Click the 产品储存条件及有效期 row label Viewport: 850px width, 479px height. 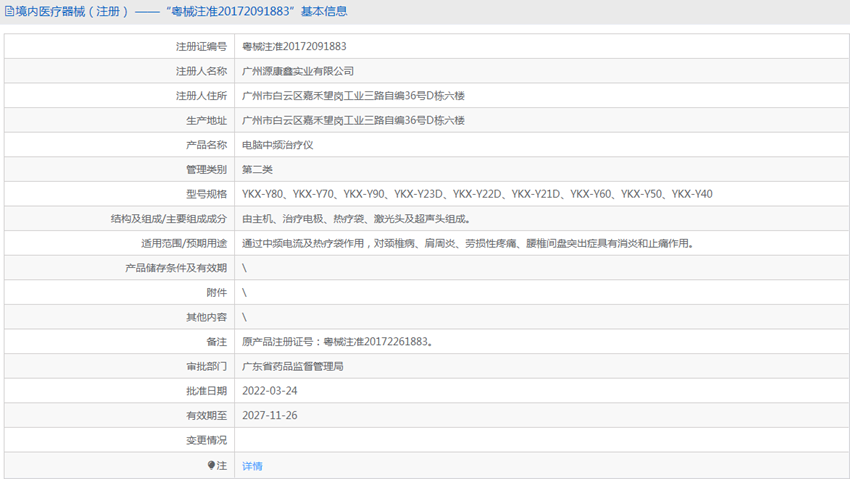176,268
